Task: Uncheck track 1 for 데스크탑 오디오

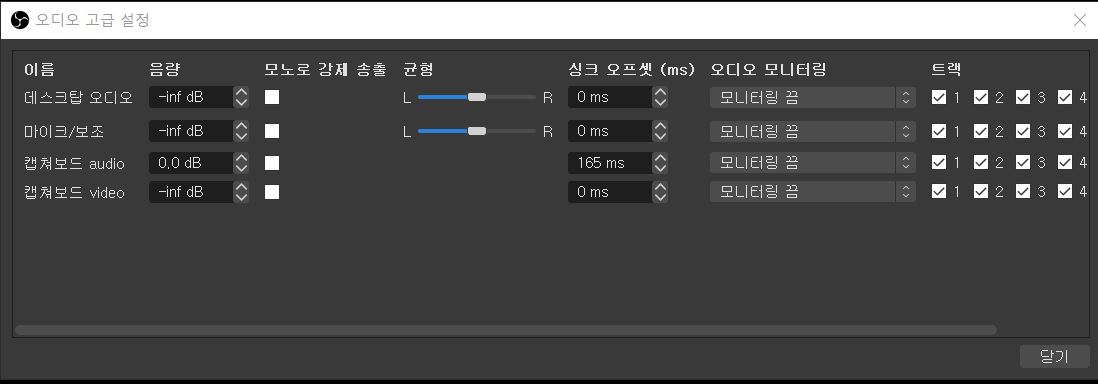Action: pyautogui.click(x=938, y=97)
